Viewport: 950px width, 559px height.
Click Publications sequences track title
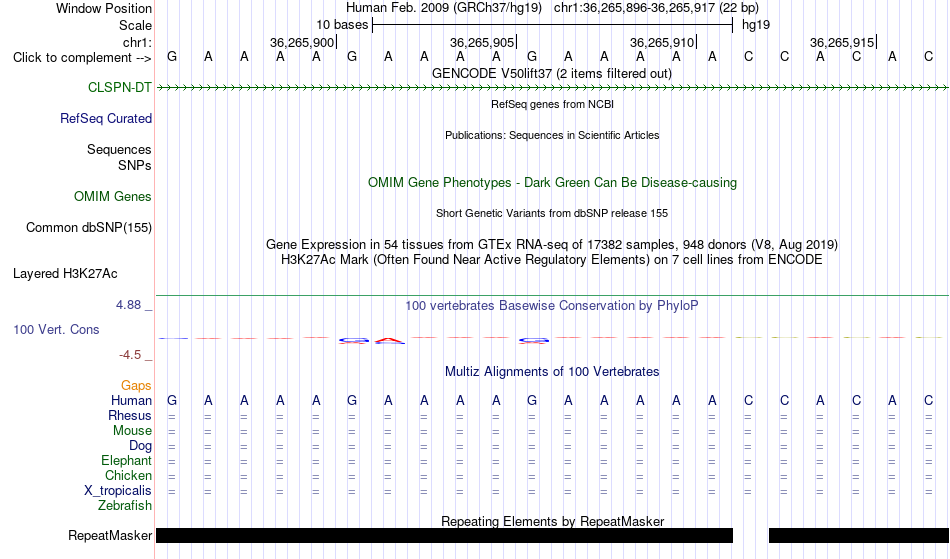tap(552, 135)
